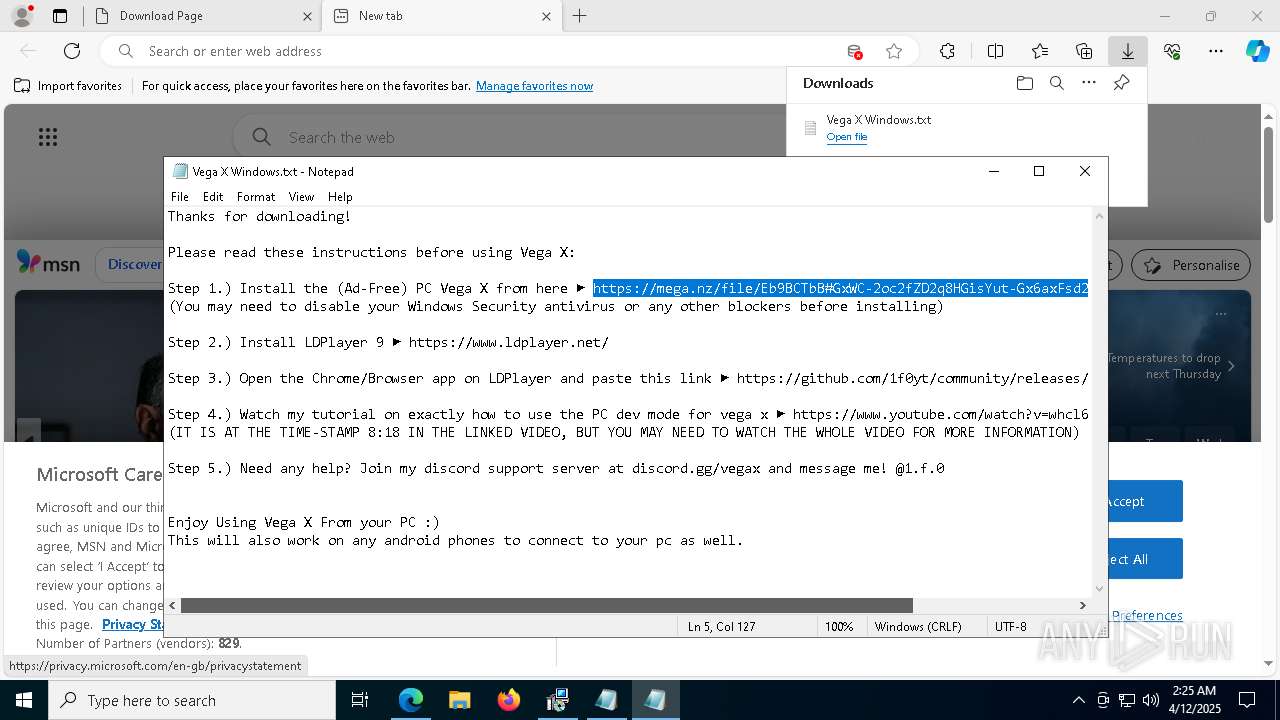
Task: Open Settings and more menu
Action: (1216, 51)
